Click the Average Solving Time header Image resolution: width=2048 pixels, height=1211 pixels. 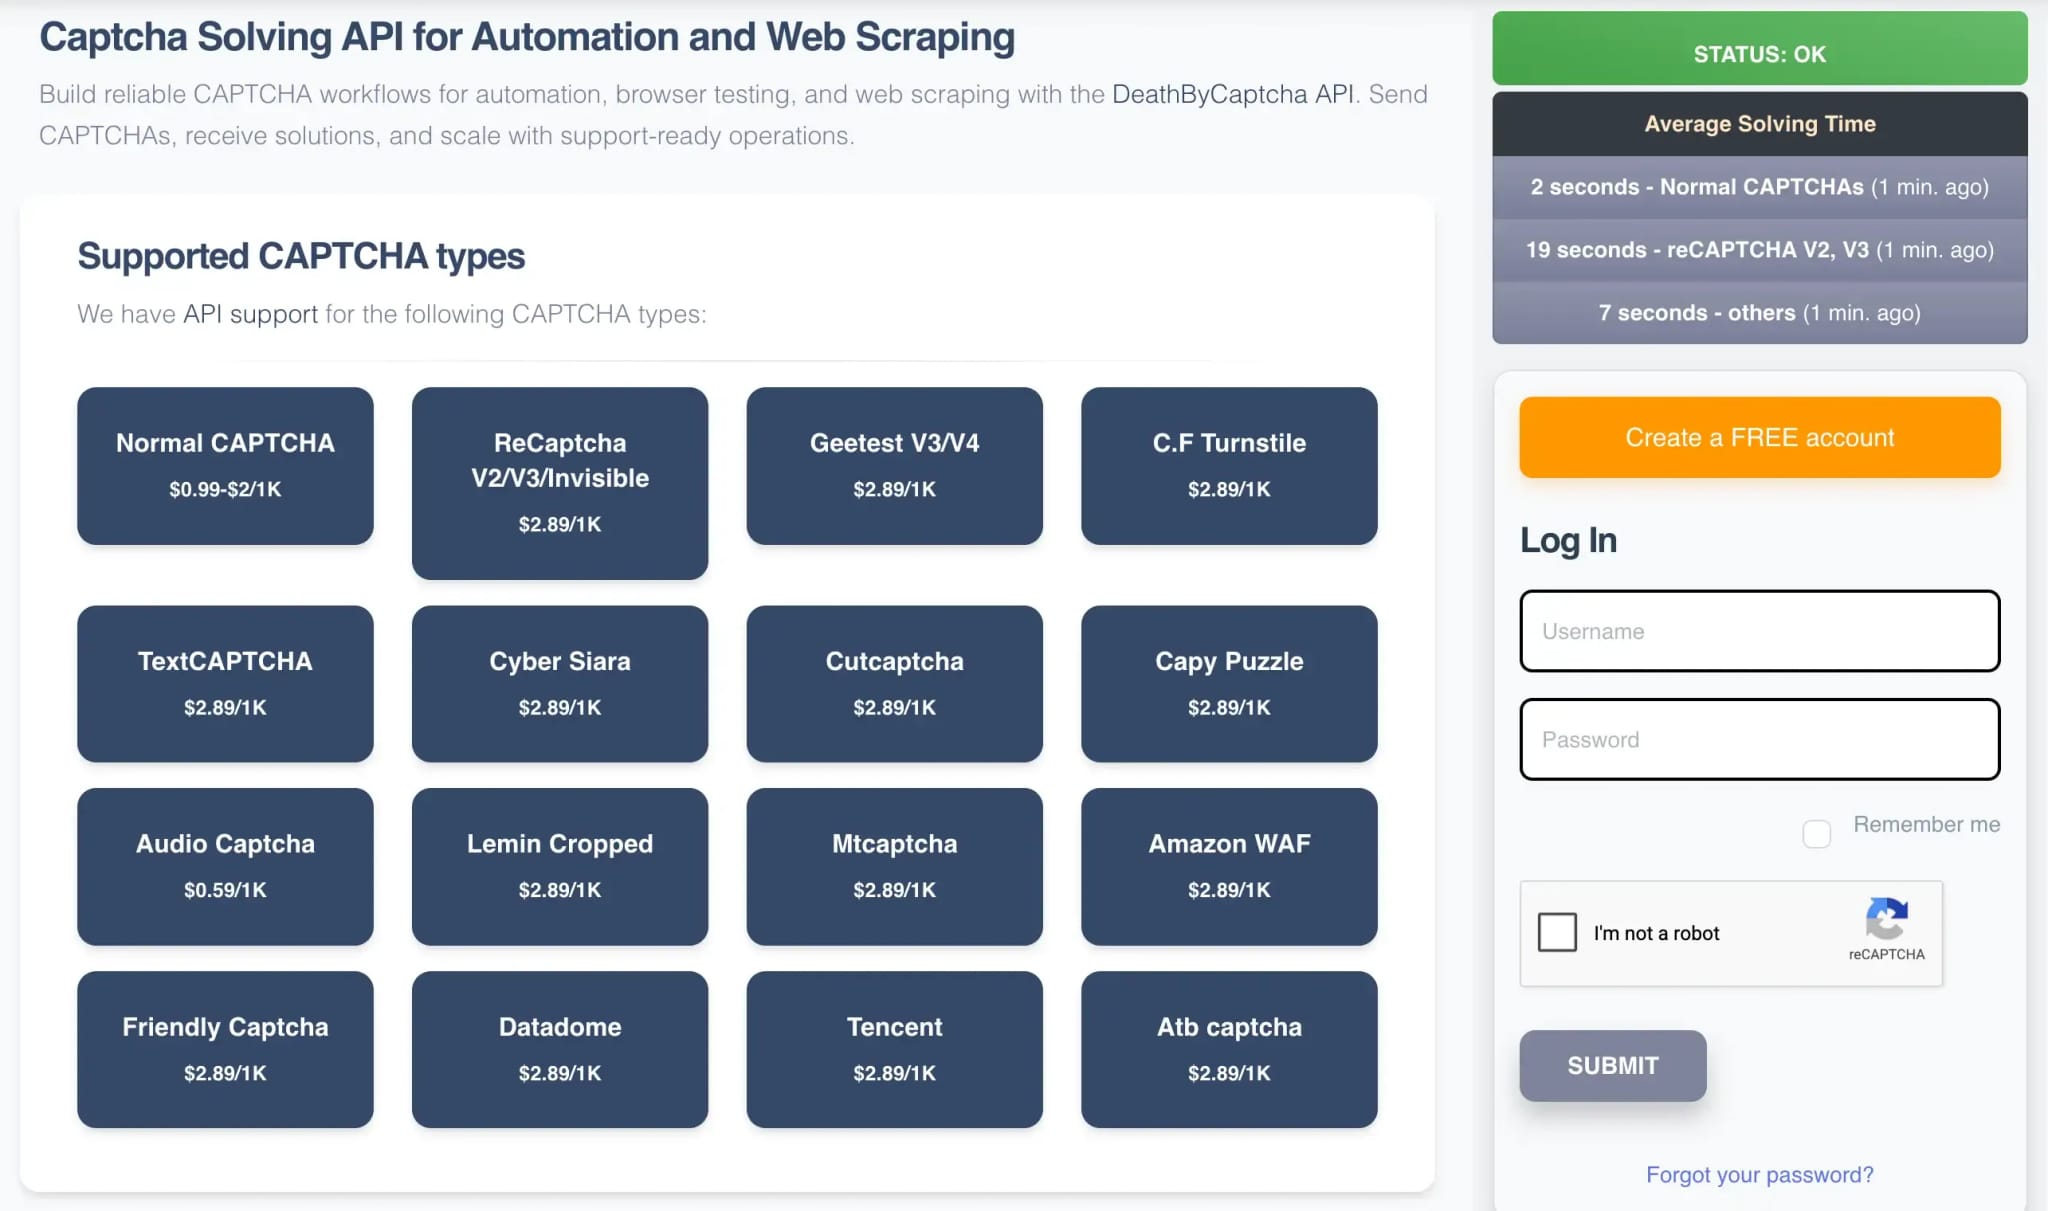tap(1759, 124)
